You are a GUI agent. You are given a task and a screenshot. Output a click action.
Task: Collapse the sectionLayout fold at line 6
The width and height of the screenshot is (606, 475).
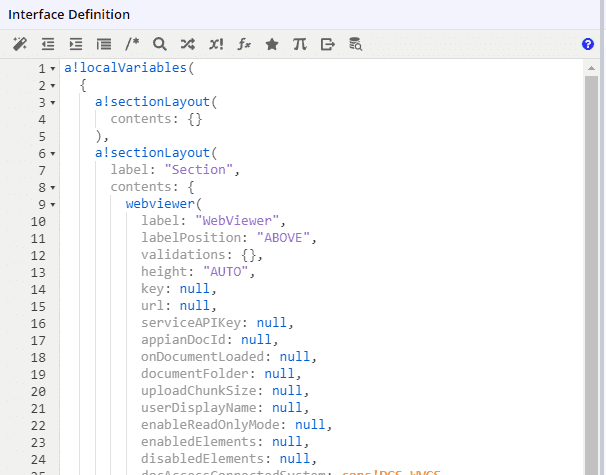pos(53,154)
